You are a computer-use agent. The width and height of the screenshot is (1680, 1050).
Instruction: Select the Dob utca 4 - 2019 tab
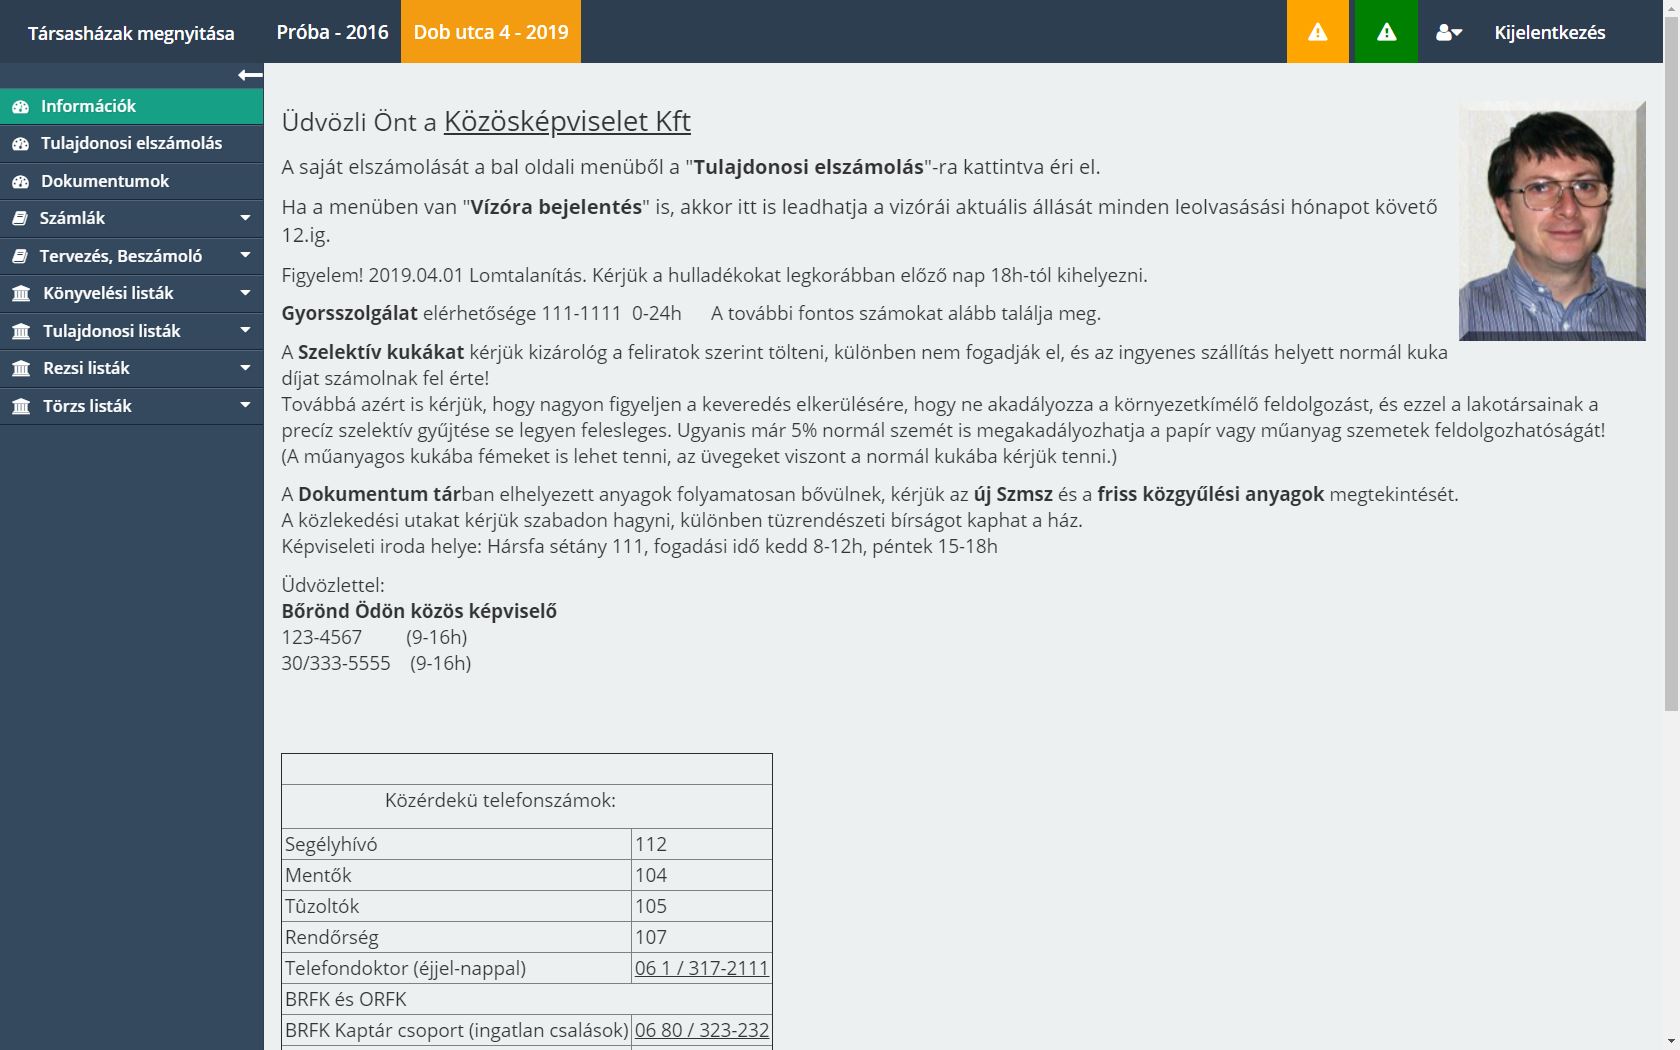[x=491, y=32]
